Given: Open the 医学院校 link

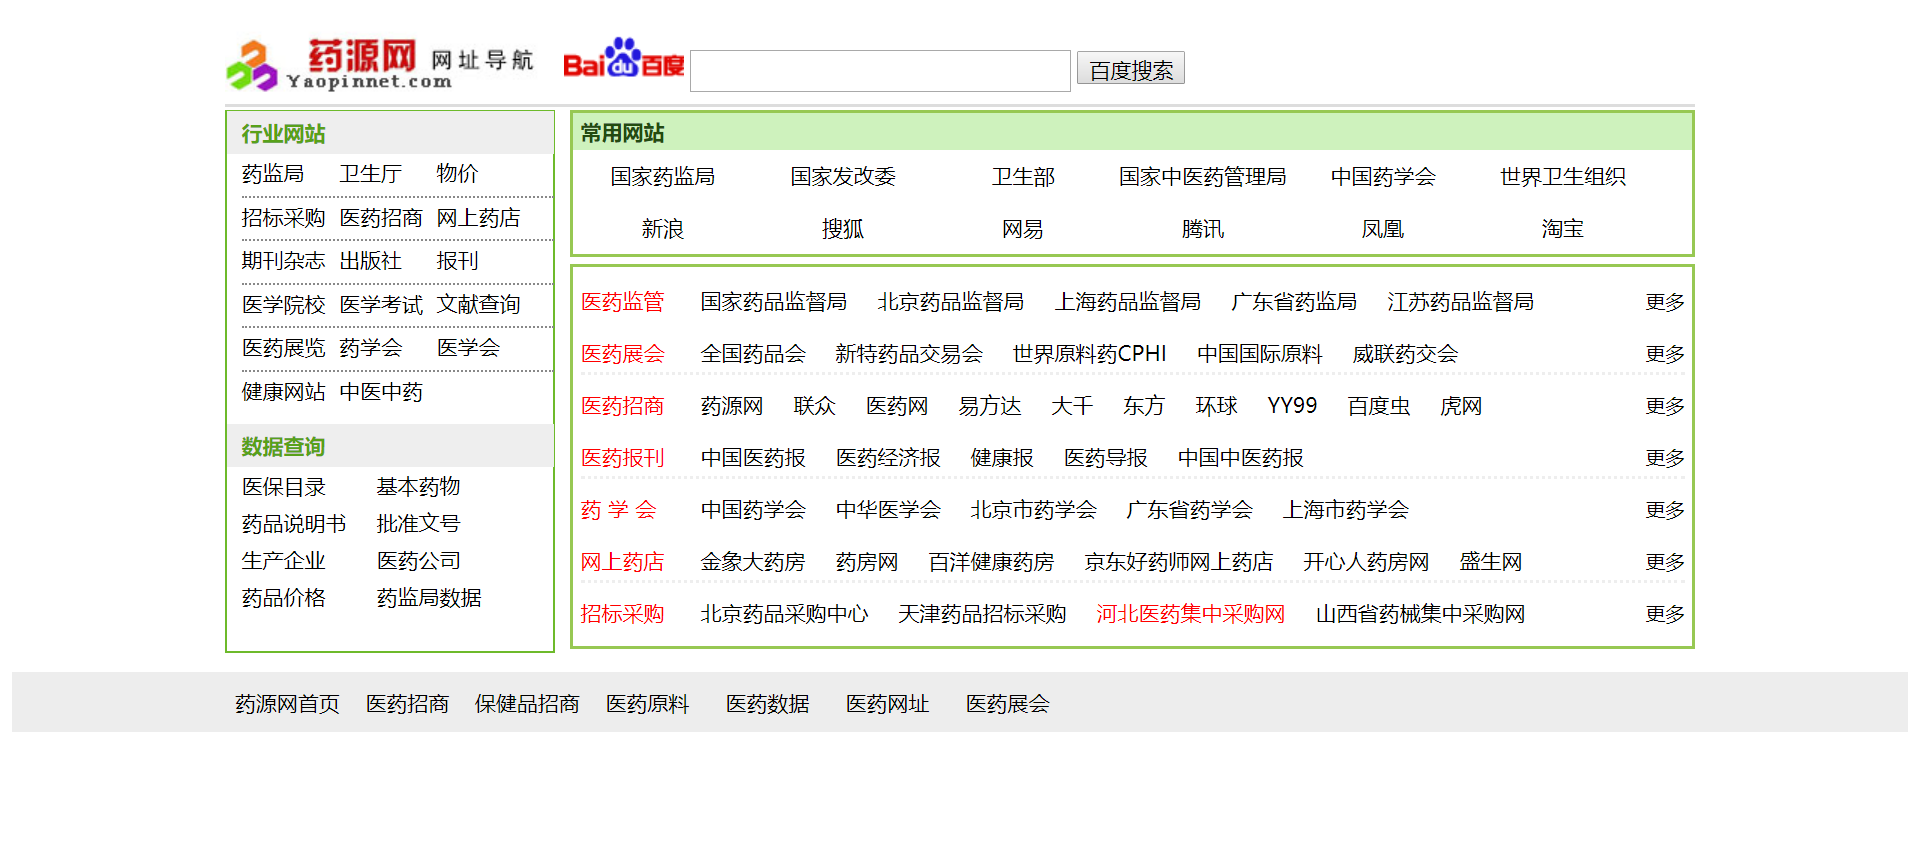Looking at the screenshot, I should (x=284, y=305).
